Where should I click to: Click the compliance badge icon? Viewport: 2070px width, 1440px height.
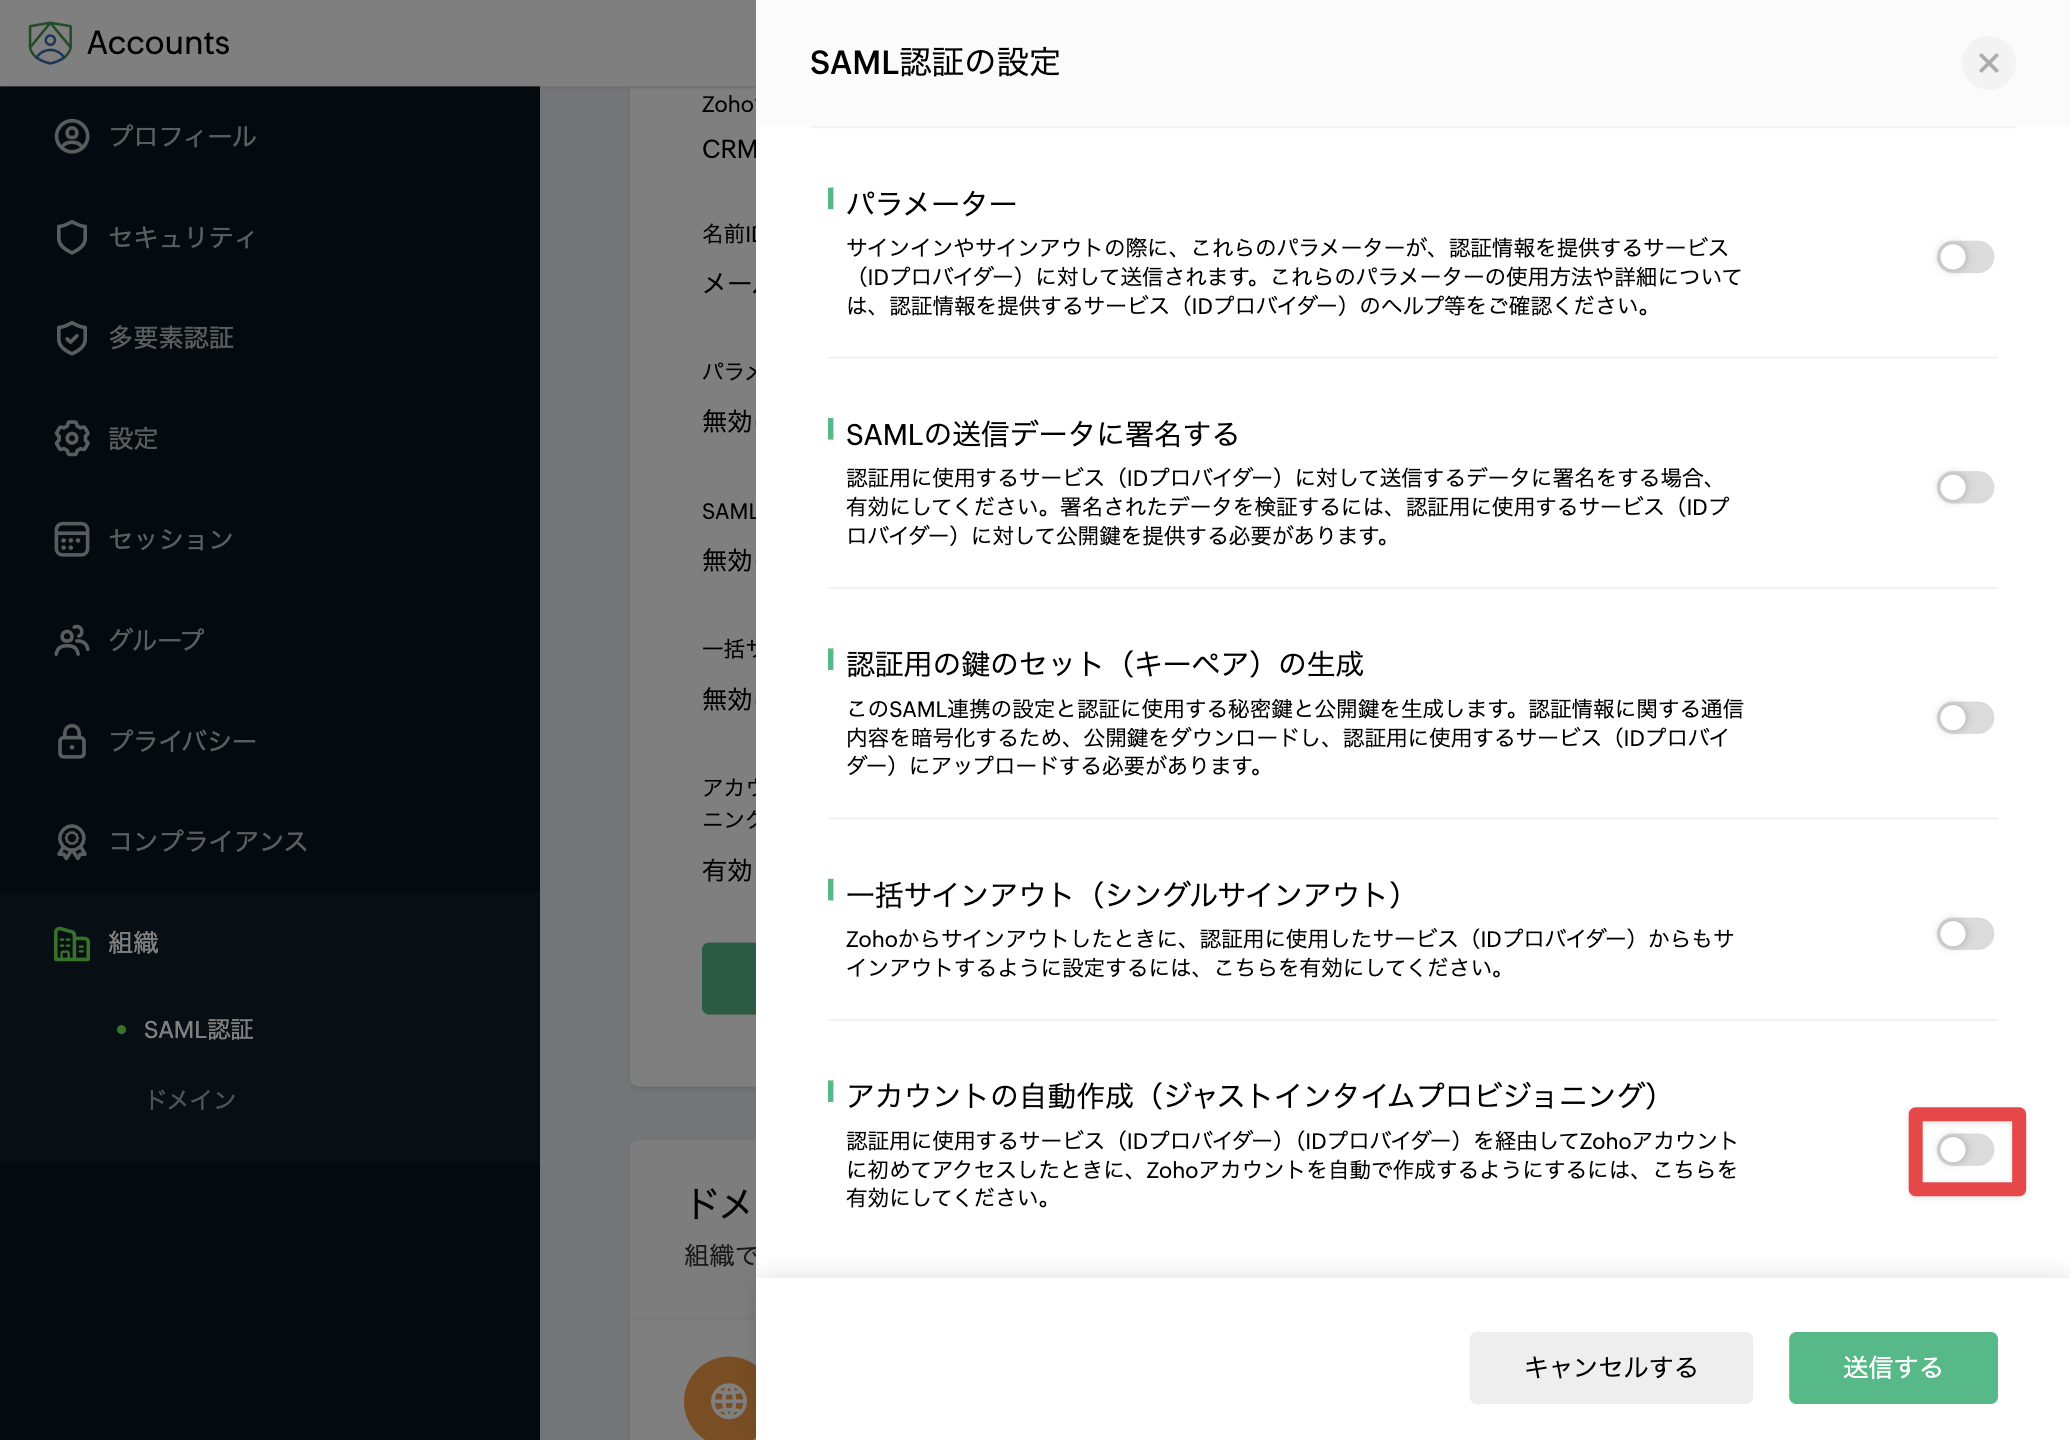(x=72, y=842)
